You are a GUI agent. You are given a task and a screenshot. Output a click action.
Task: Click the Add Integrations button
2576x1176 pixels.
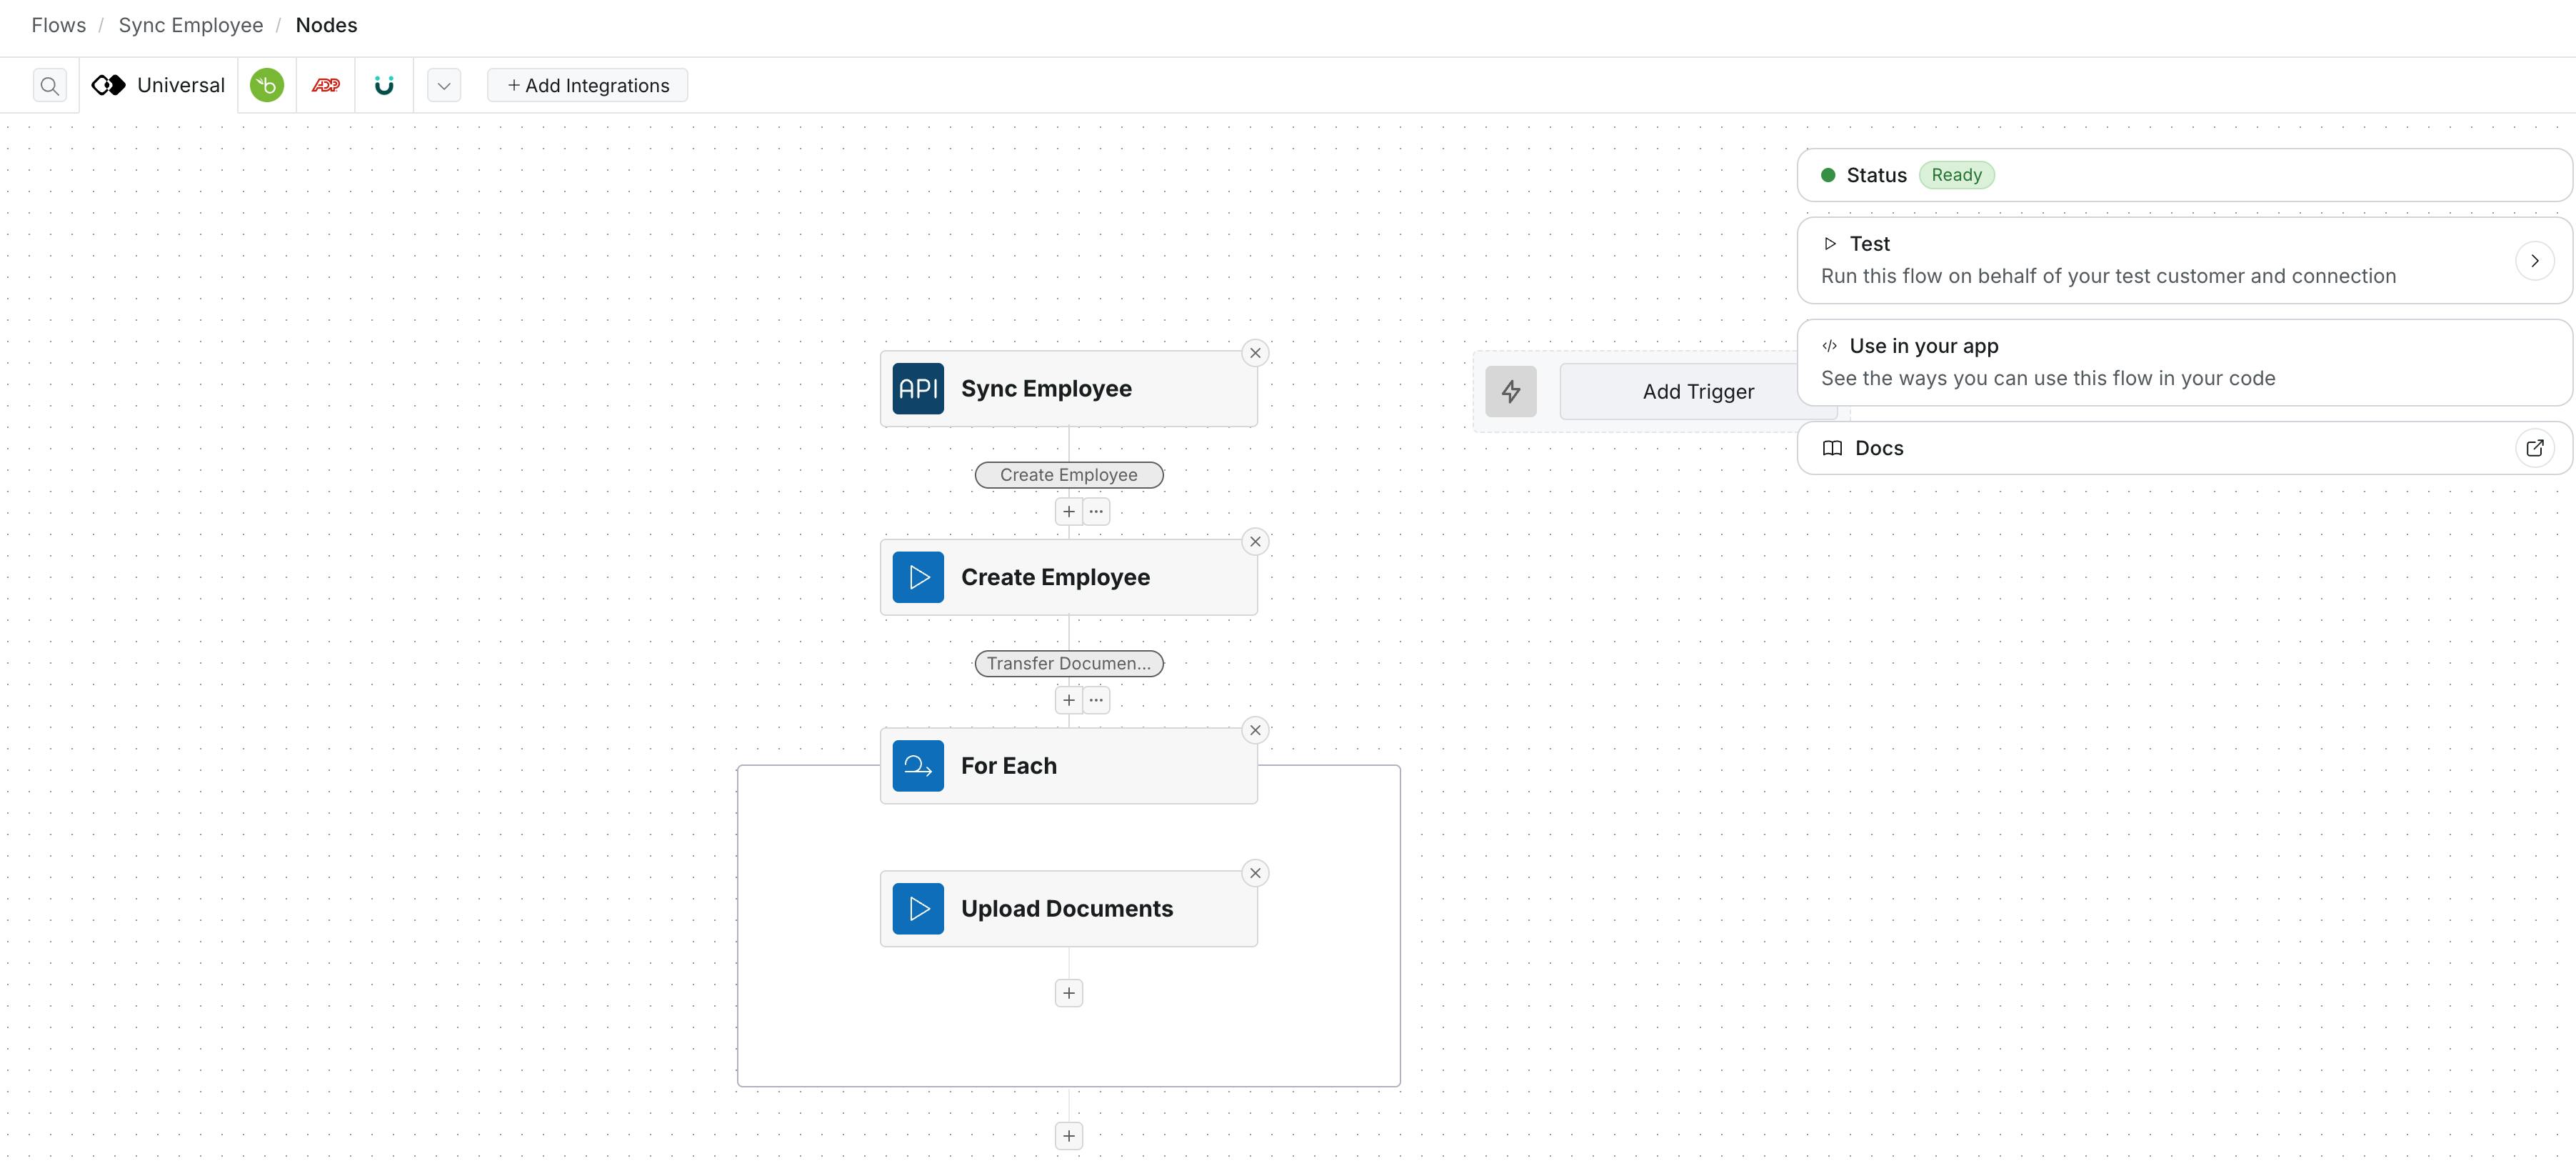(588, 86)
